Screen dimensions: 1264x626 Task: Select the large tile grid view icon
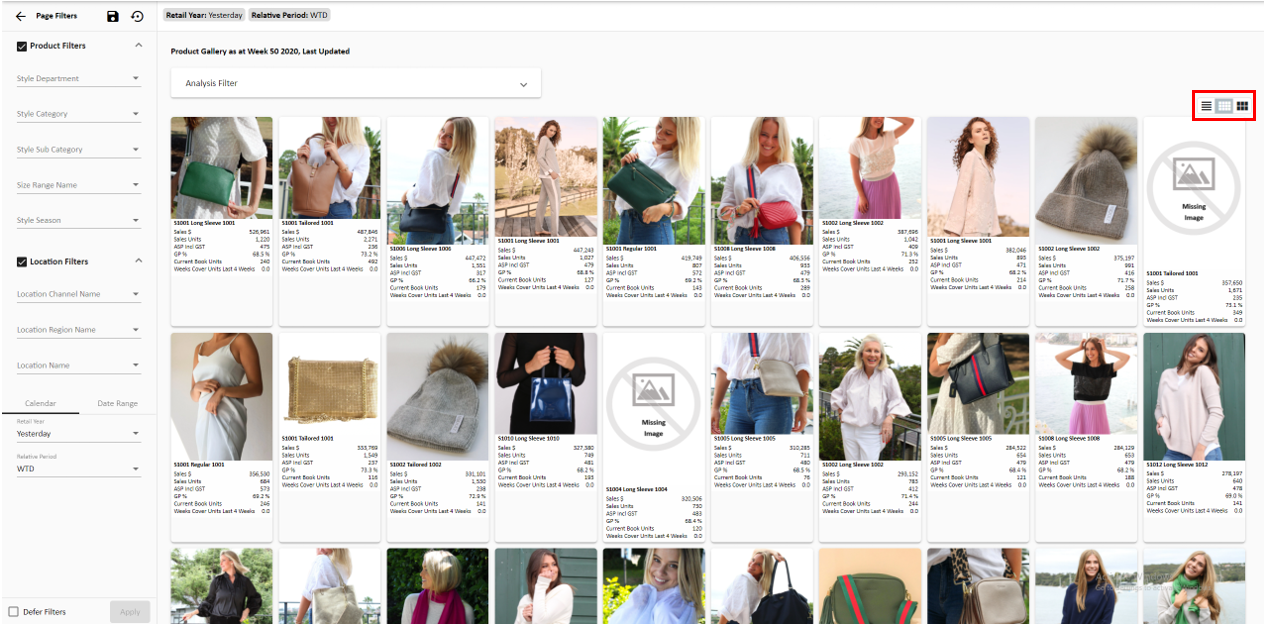1242,106
